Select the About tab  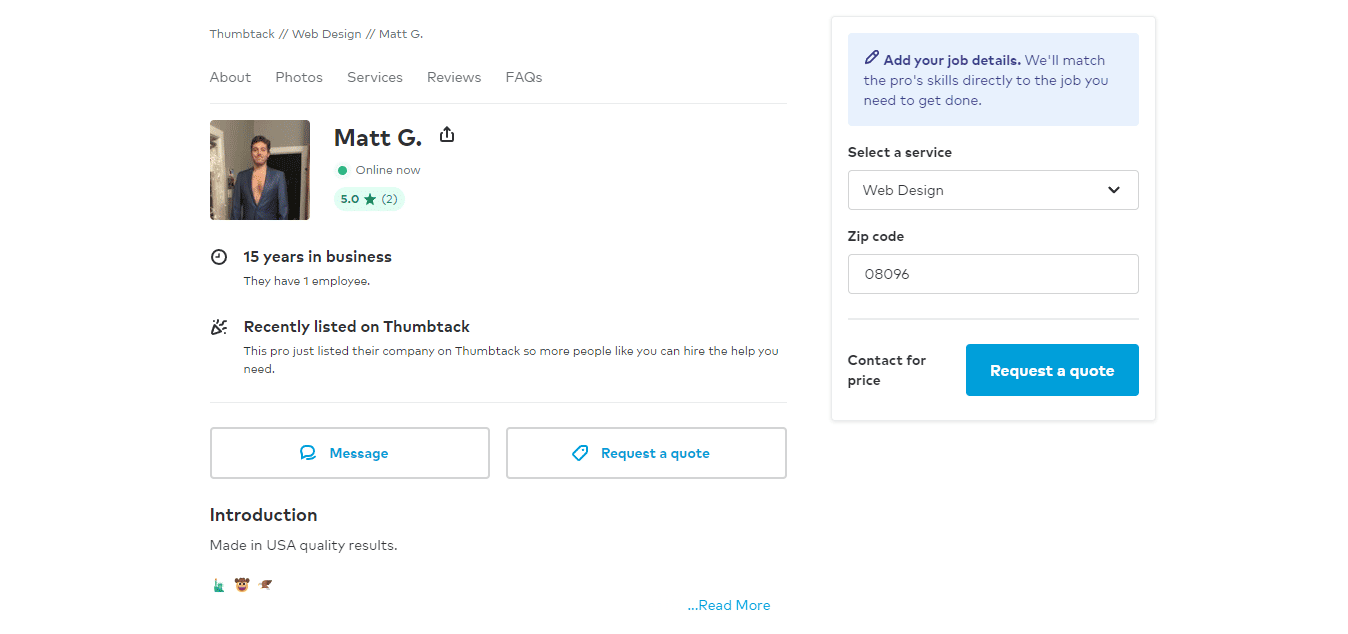[x=230, y=77]
